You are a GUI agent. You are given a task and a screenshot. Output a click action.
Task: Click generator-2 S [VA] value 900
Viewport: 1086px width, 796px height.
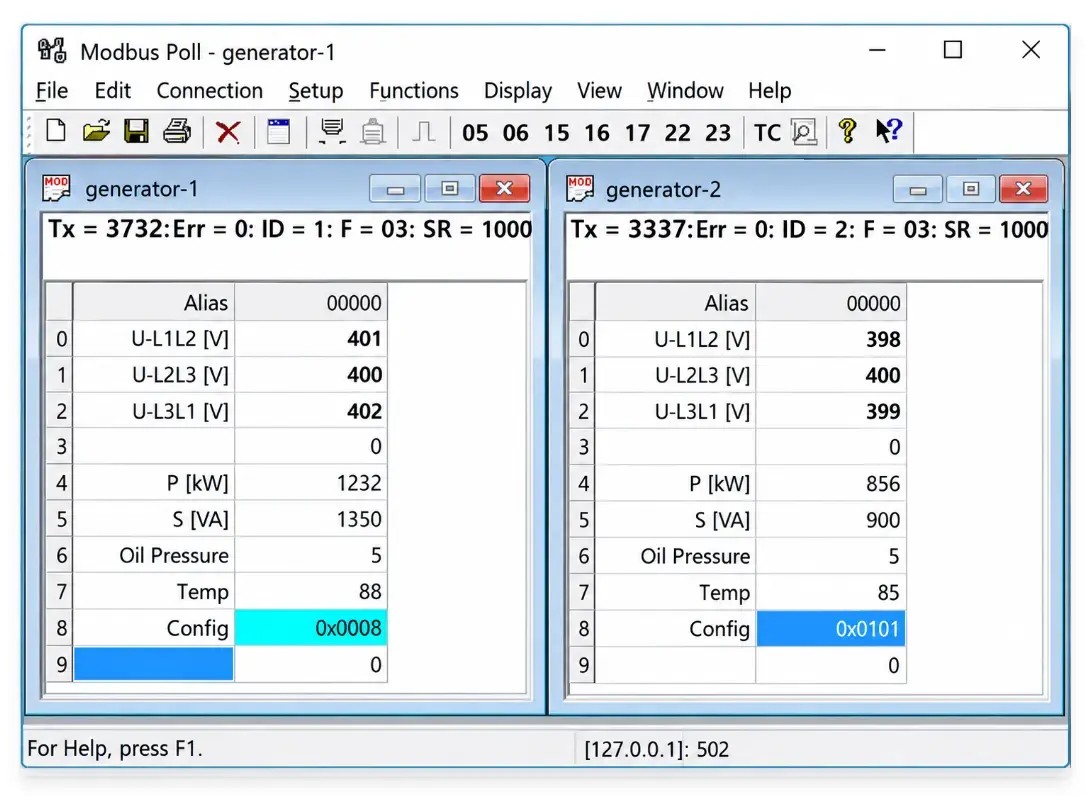831,520
